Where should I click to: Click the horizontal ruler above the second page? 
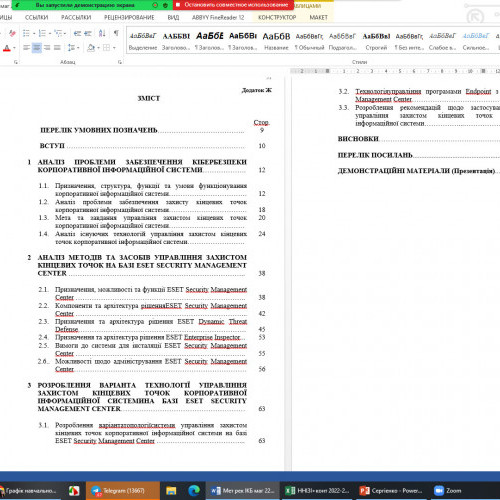(x=395, y=71)
